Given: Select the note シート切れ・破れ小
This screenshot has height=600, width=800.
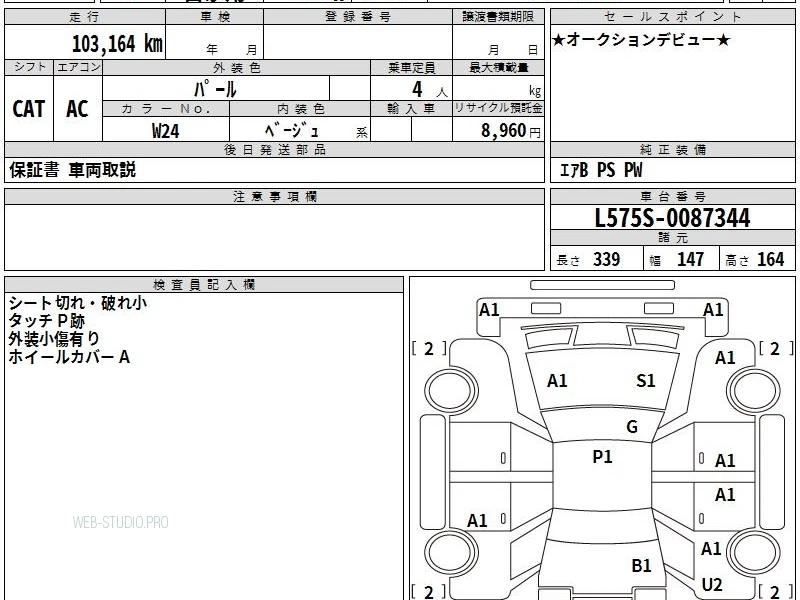Looking at the screenshot, I should pyautogui.click(x=78, y=303).
